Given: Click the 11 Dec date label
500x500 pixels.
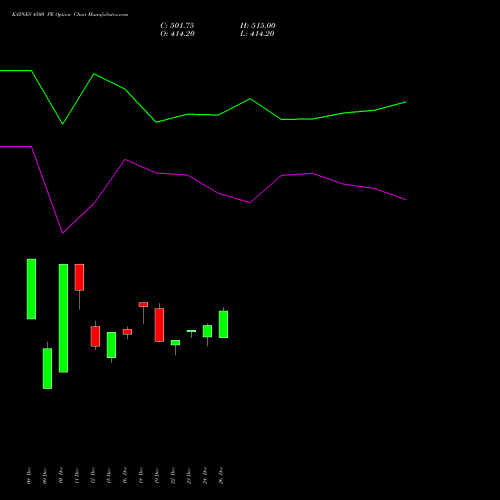Looking at the screenshot, I should click(77, 476).
